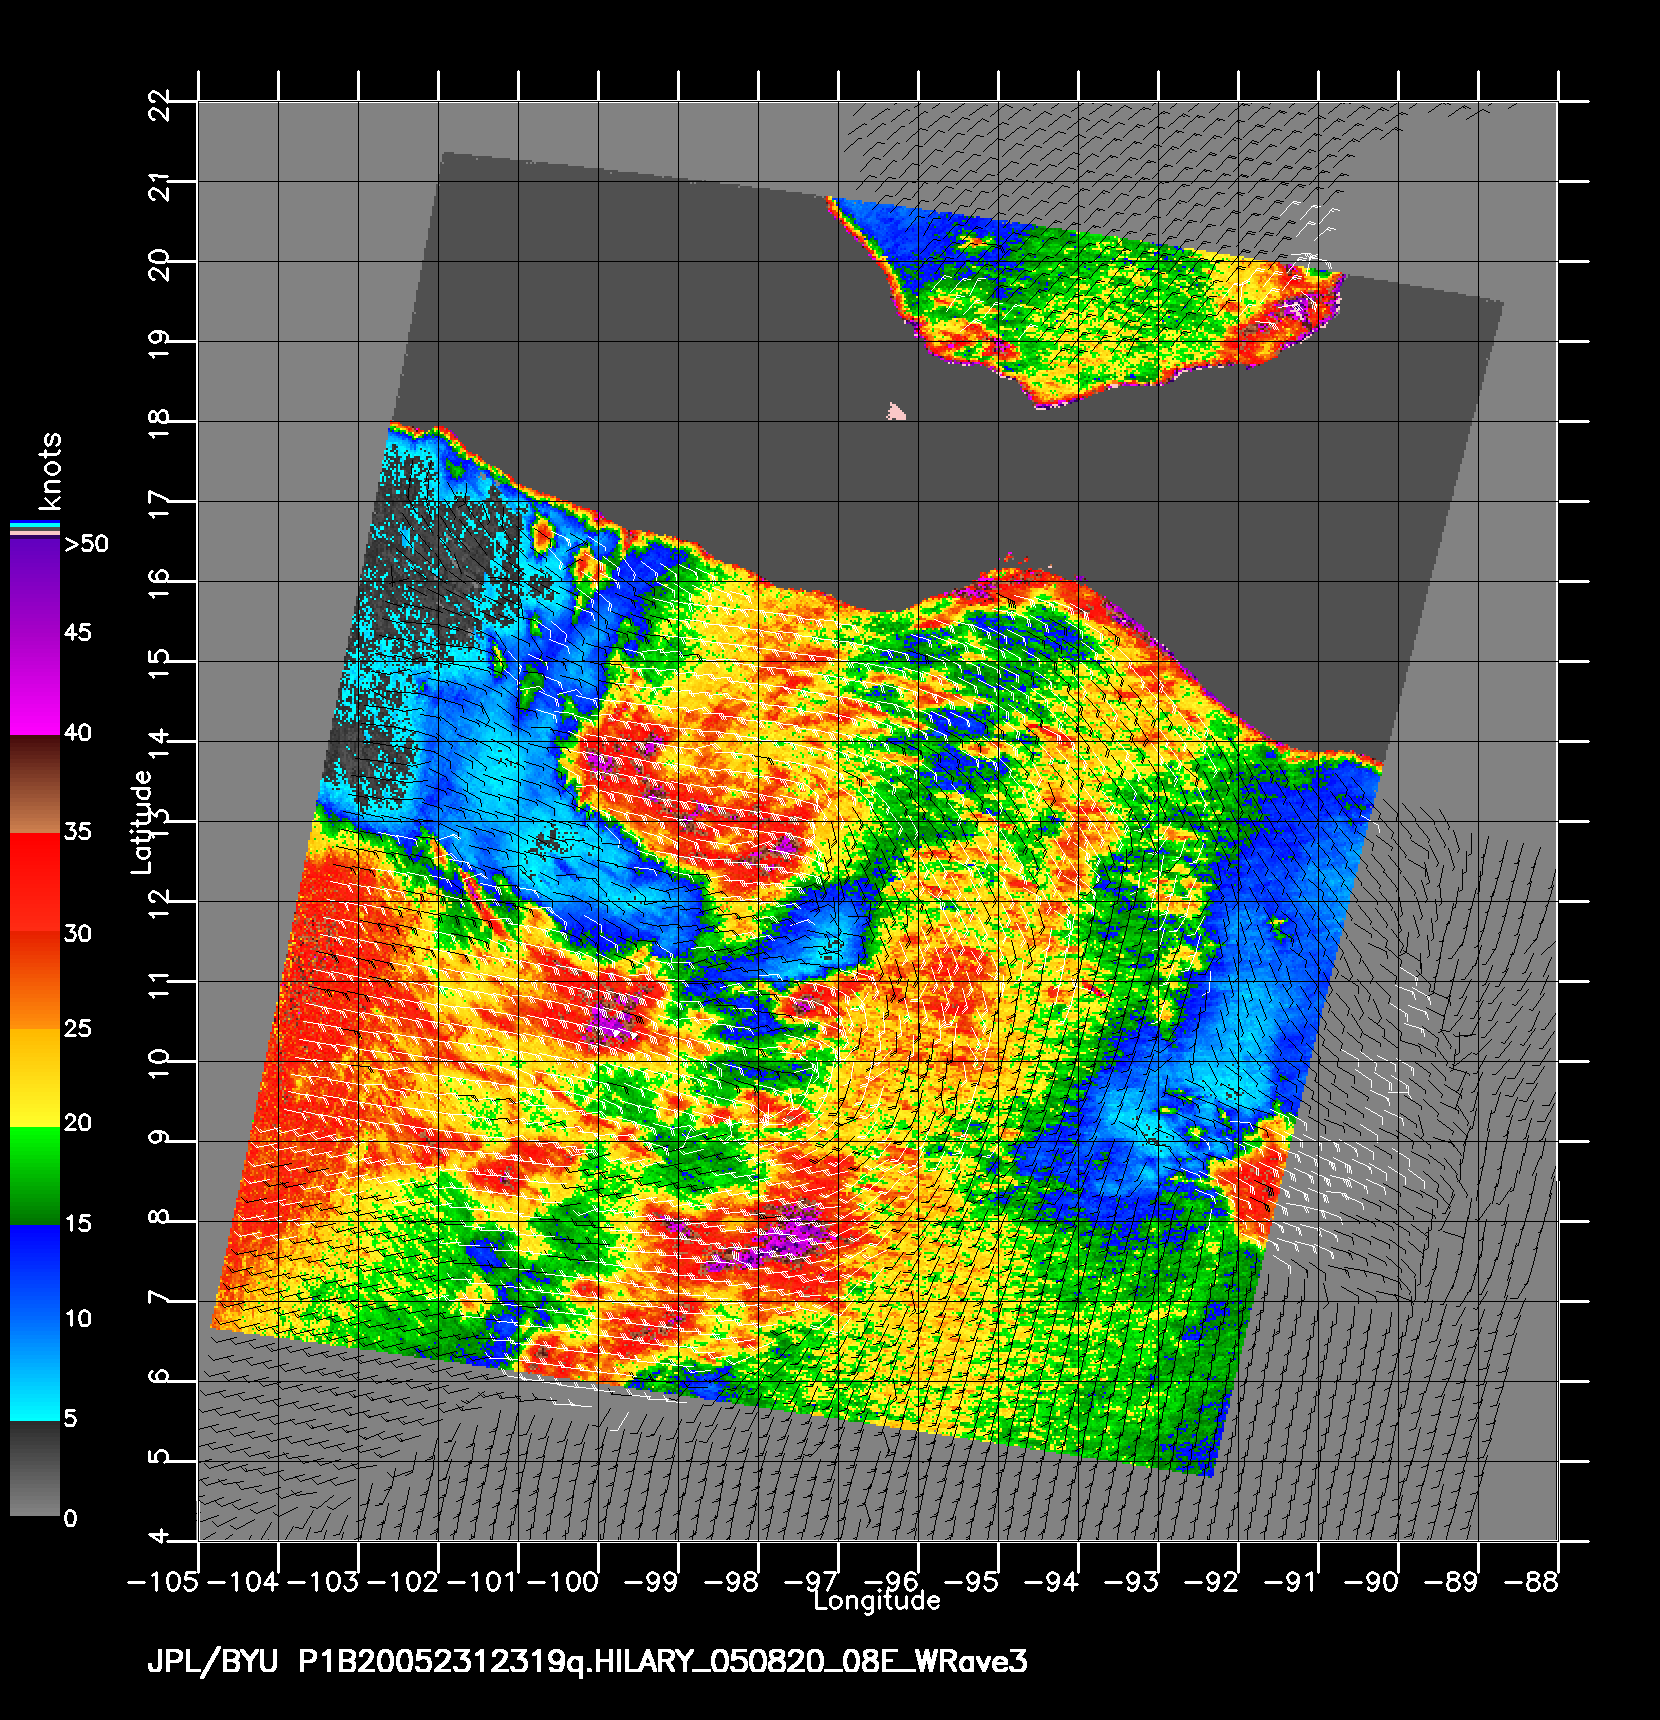Viewport: 1660px width, 1720px height.
Task: Click colorbar label 45
Action: coord(78,633)
